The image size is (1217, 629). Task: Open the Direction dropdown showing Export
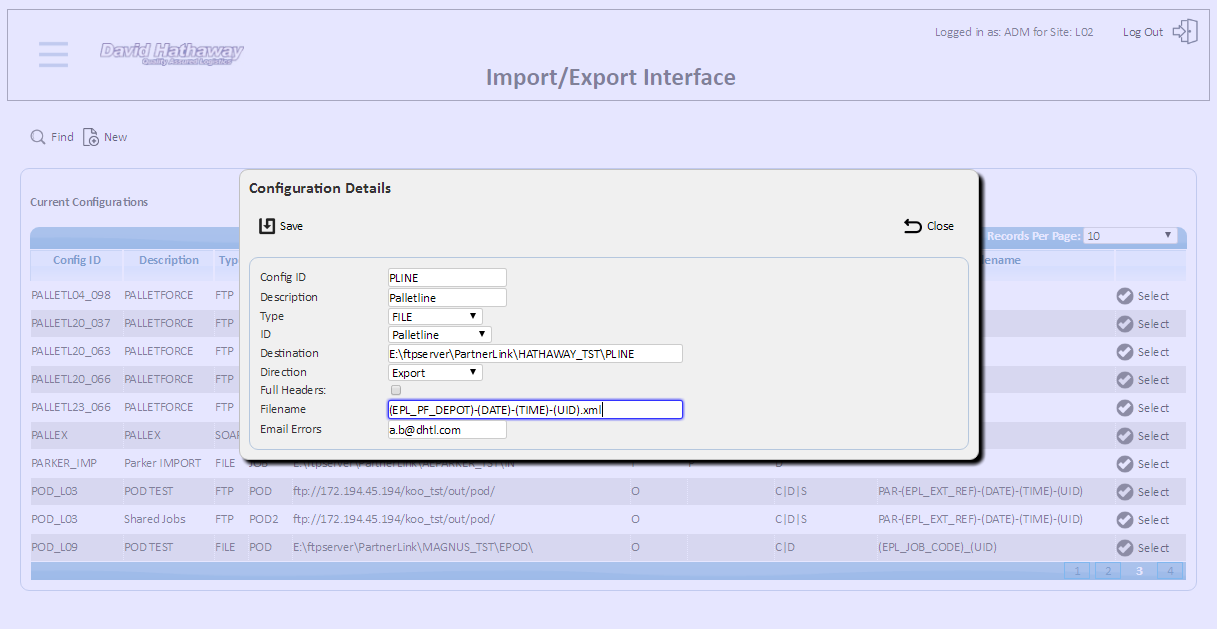[435, 372]
